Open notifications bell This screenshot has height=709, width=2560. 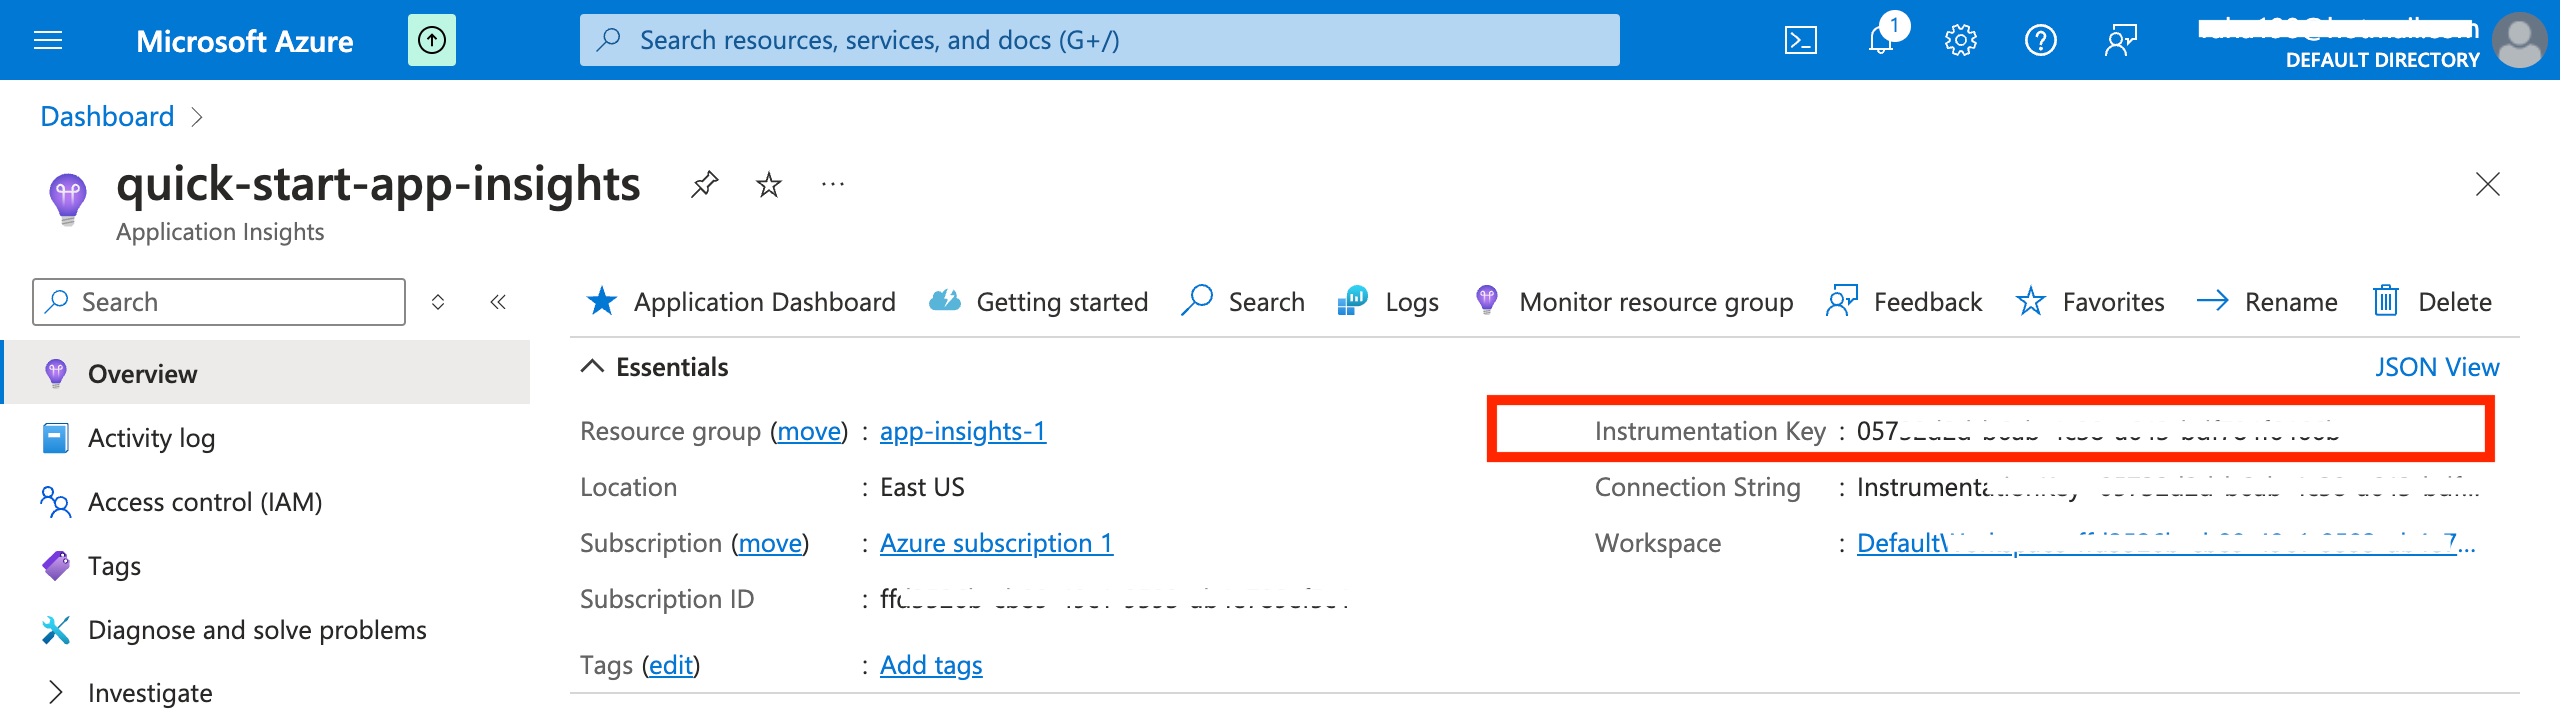point(1881,40)
